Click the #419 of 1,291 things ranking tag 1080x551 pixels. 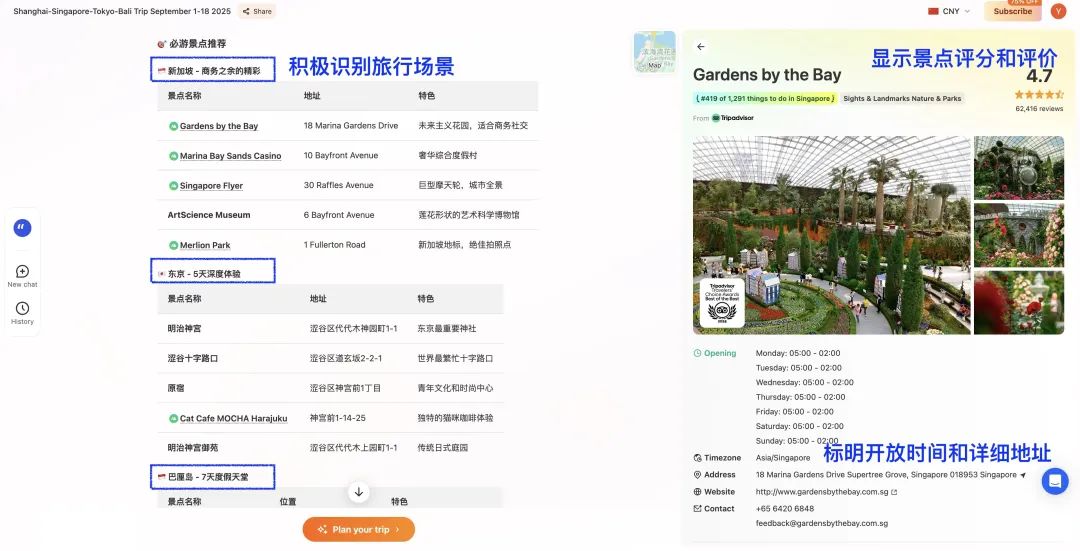point(765,98)
